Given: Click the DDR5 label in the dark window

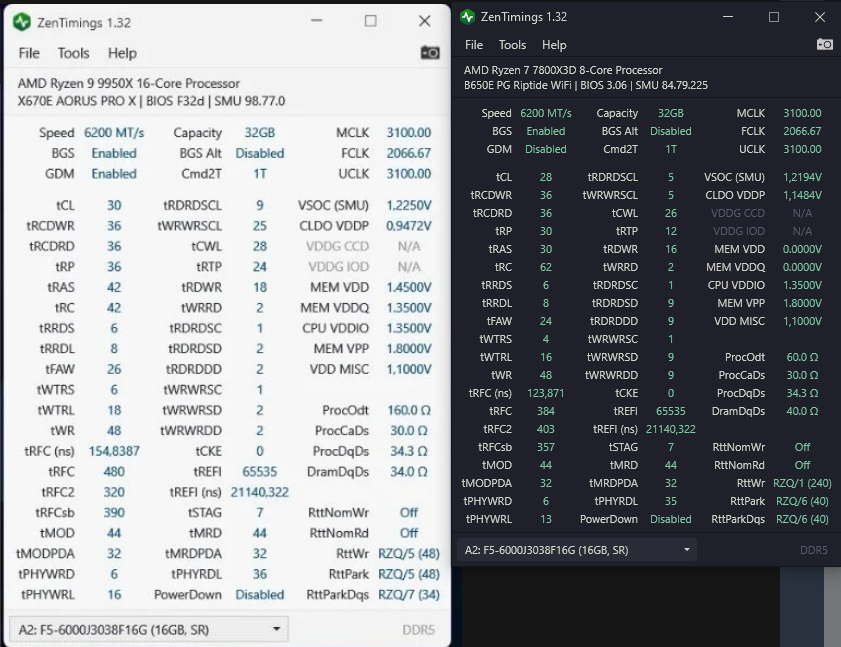Looking at the screenshot, I should coord(814,550).
